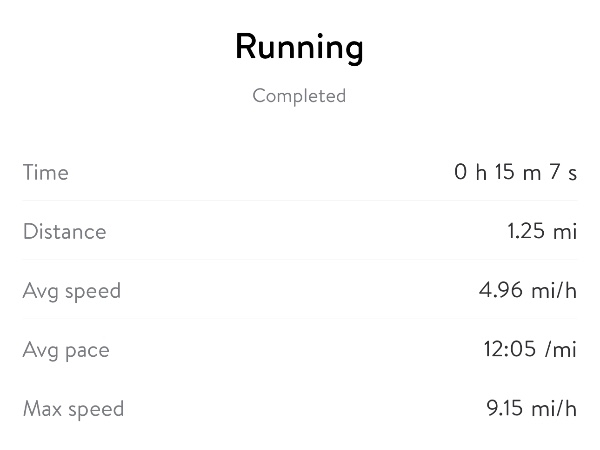The image size is (600, 450).
Task: Click the 1.25 distance number
Action: (526, 232)
